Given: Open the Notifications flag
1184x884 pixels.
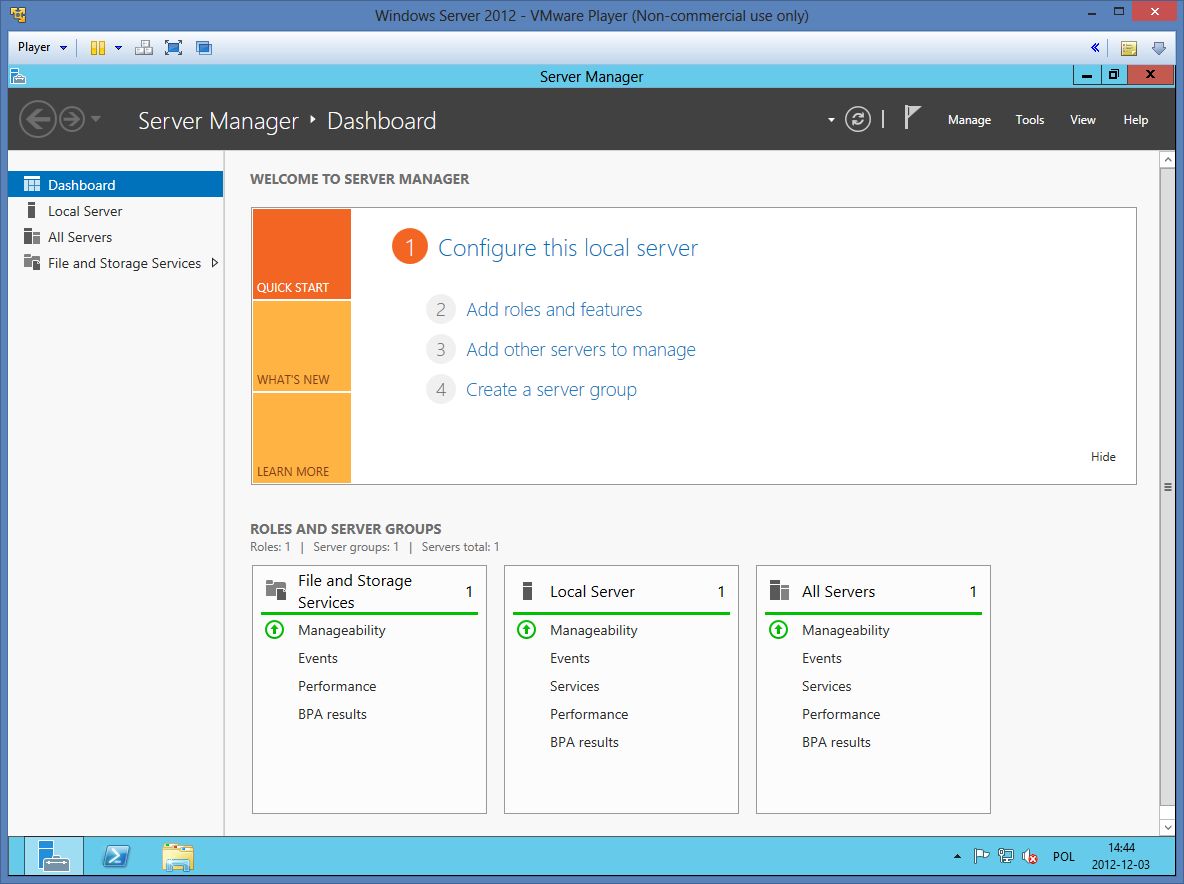Looking at the screenshot, I should [x=912, y=118].
